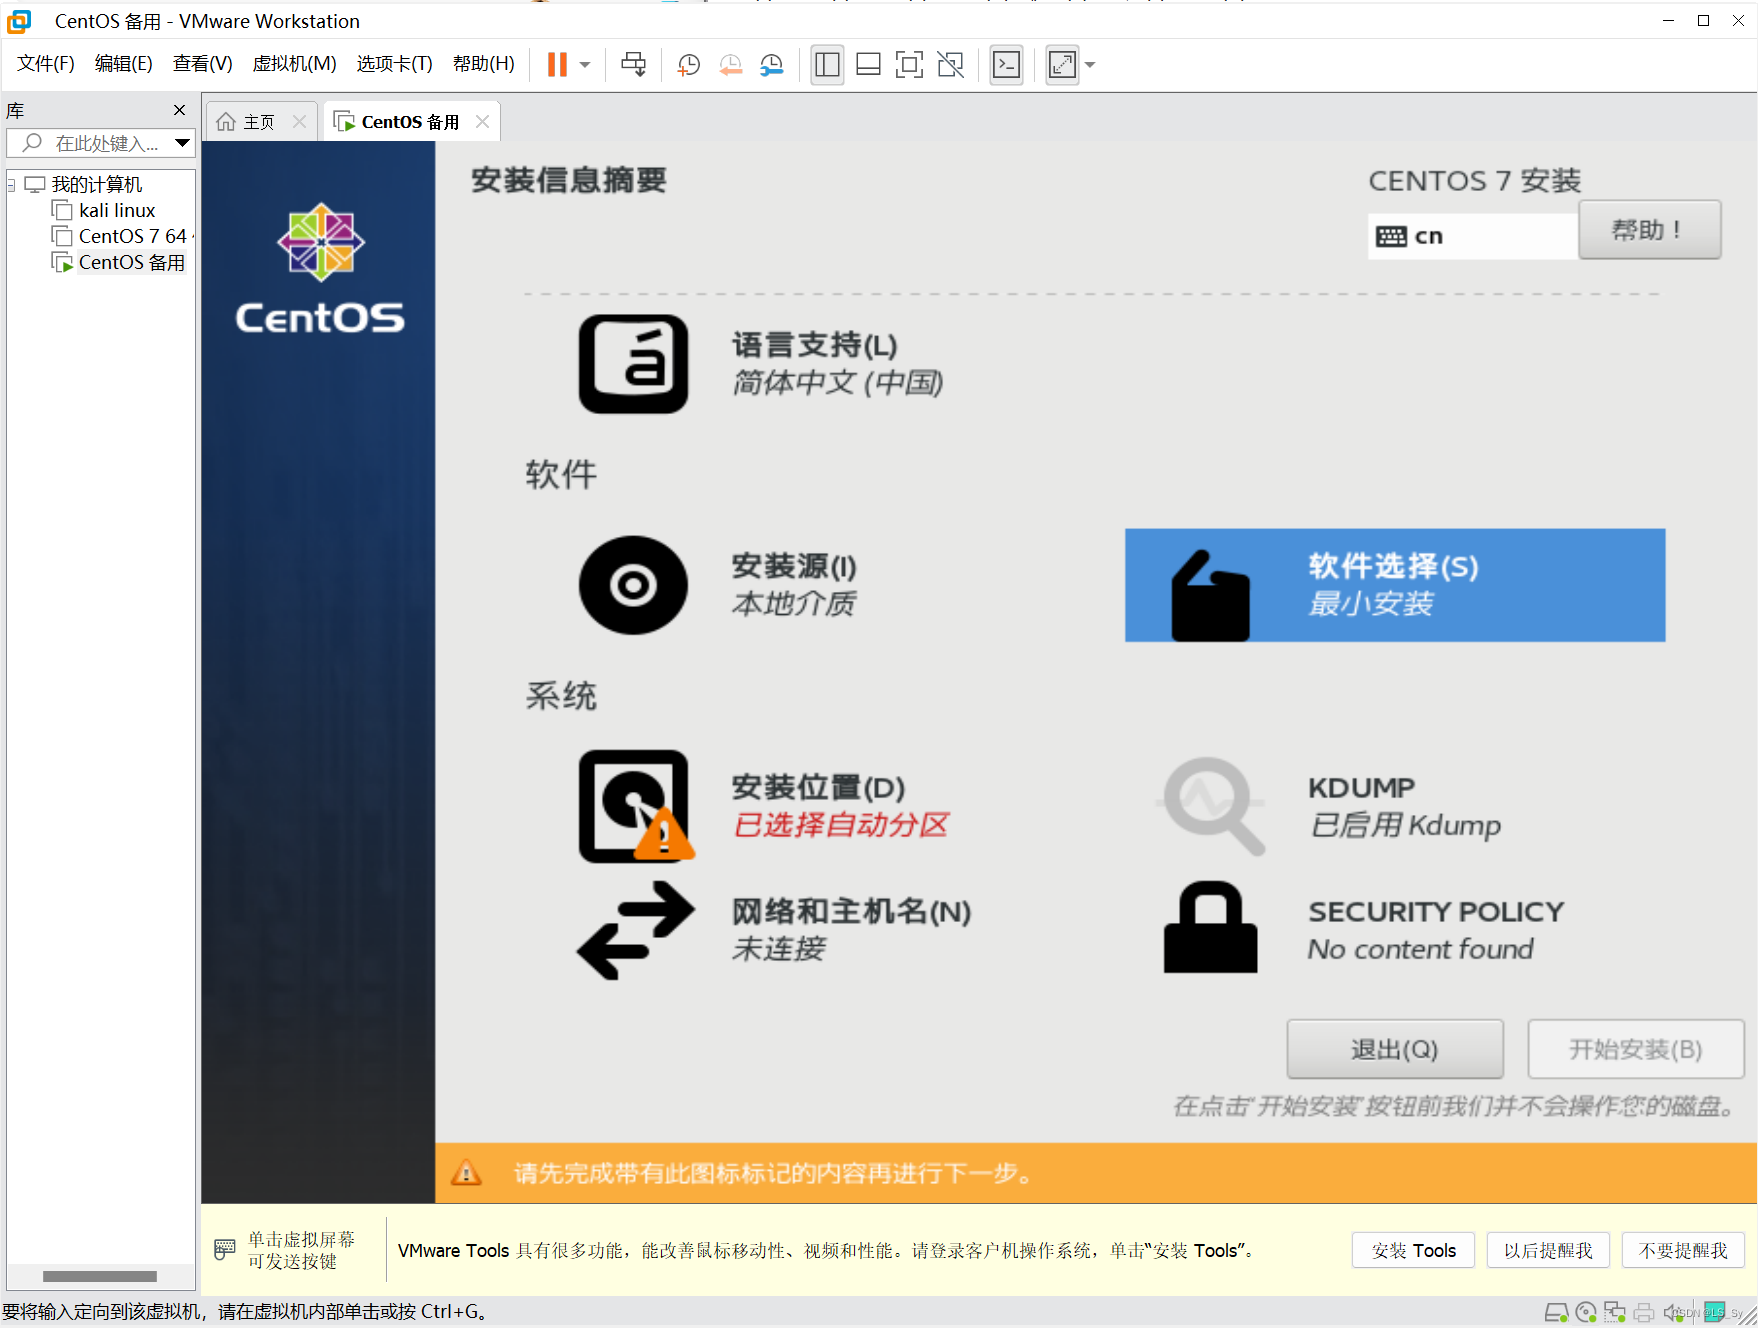This screenshot has width=1758, height=1328.
Task: Switch to Unity mode
Action: tap(951, 65)
